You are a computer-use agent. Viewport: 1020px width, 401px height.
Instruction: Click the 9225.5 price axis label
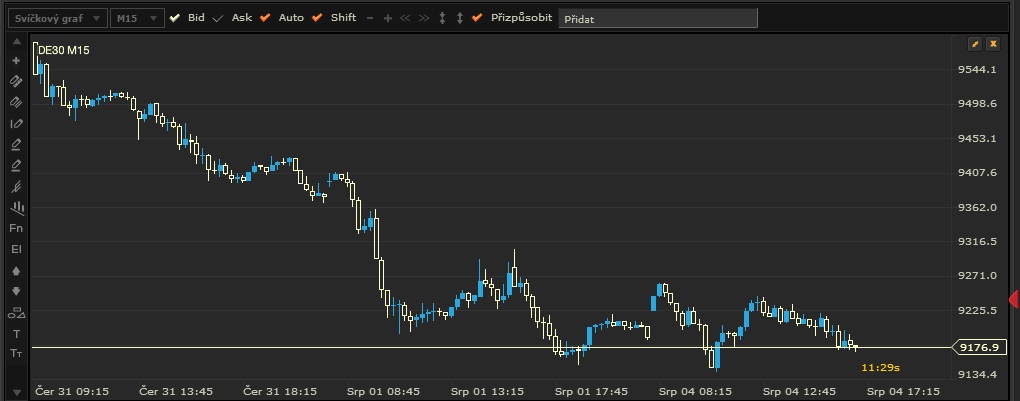coord(977,310)
